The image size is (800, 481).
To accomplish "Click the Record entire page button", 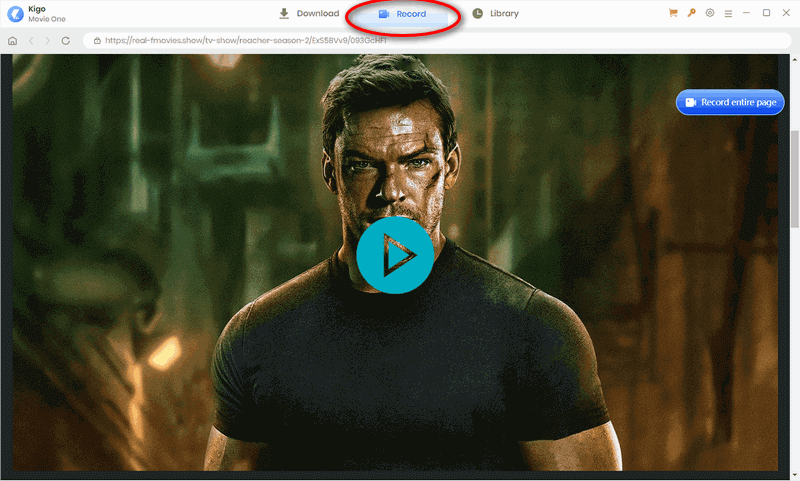I will [730, 103].
